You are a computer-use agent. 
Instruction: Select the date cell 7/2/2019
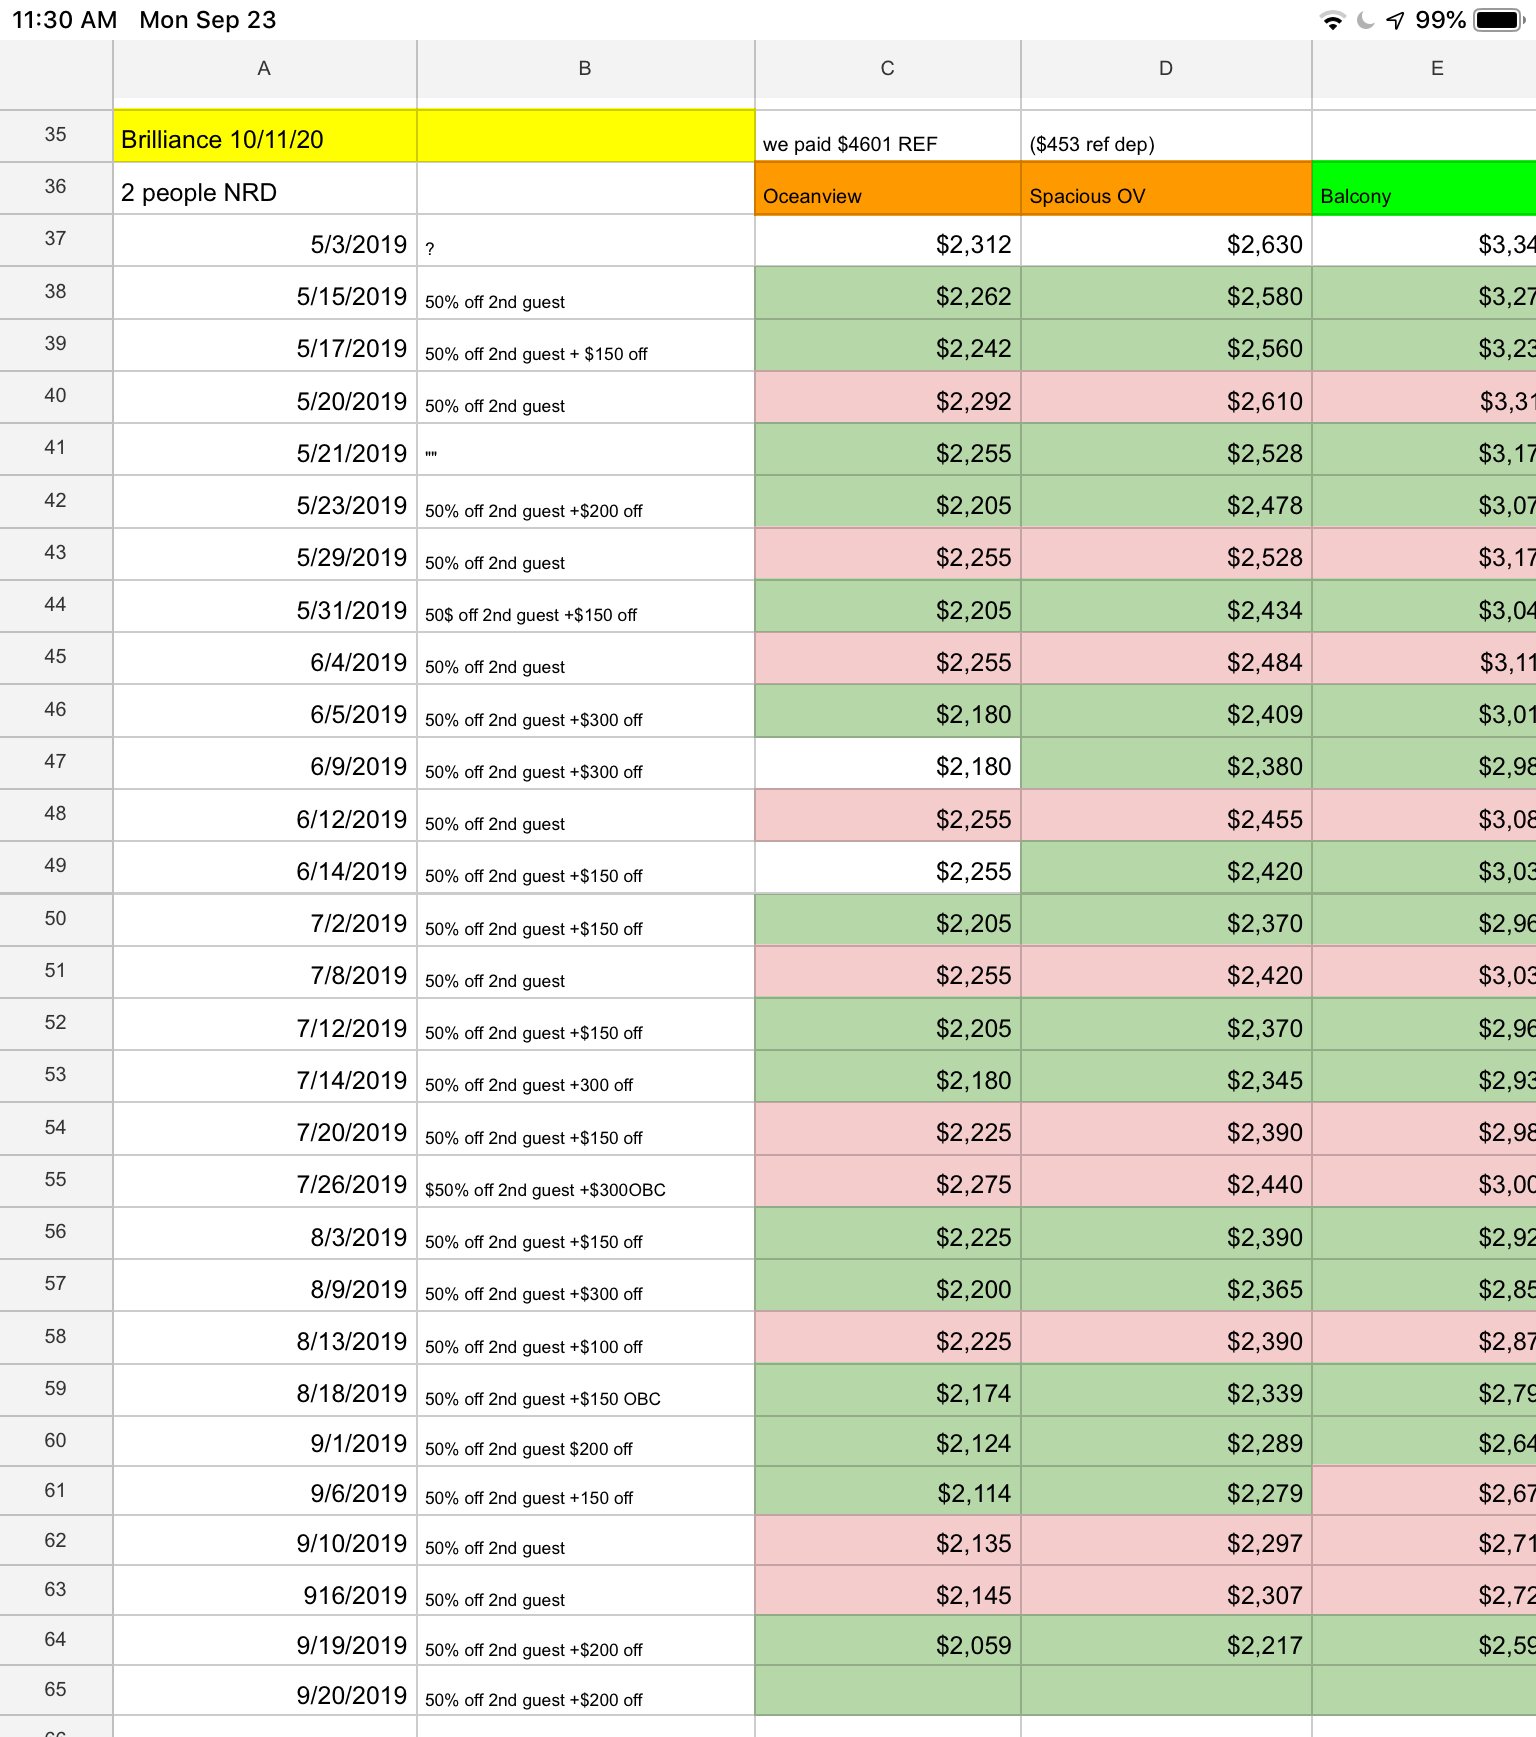265,920
